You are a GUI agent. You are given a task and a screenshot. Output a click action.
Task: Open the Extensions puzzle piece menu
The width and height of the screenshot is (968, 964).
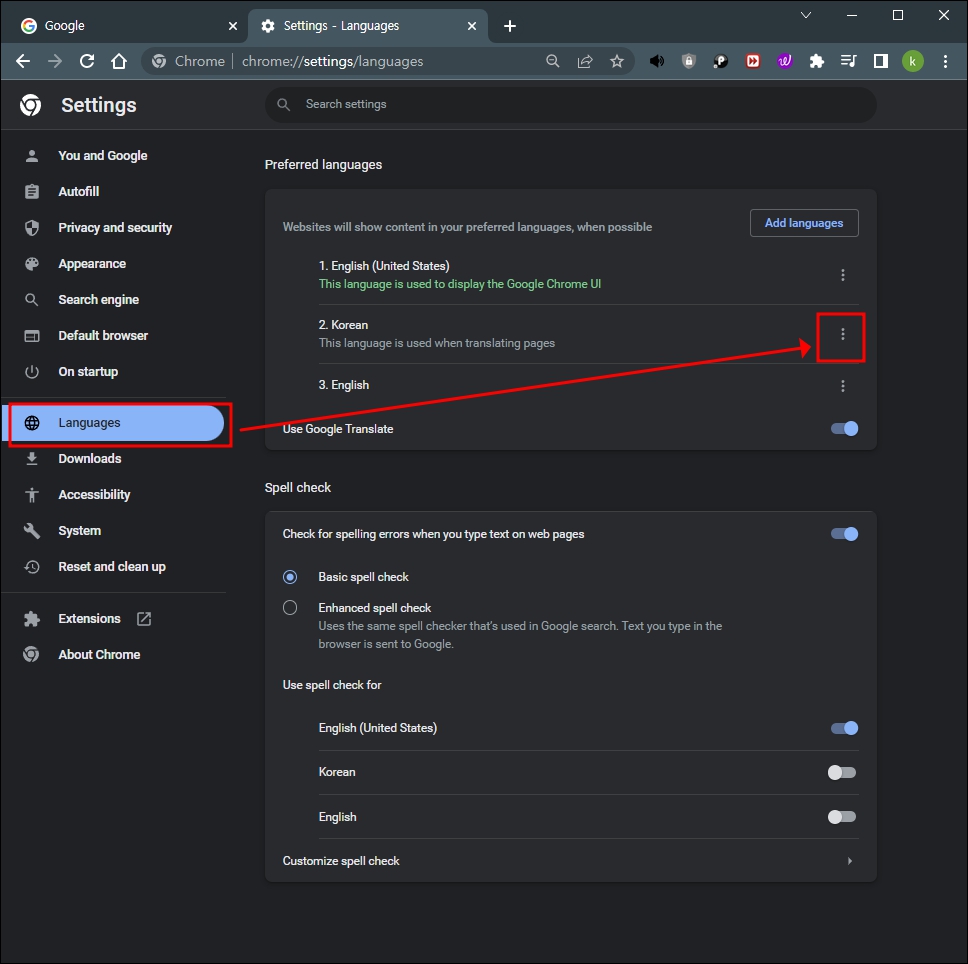[817, 61]
